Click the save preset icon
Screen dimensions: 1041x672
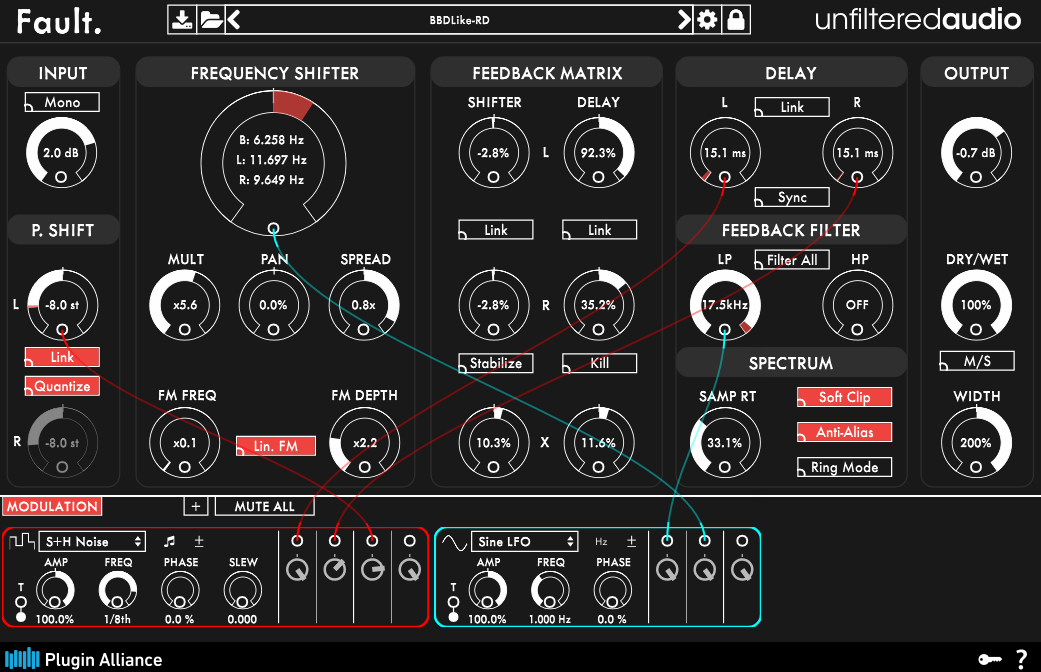pos(181,19)
